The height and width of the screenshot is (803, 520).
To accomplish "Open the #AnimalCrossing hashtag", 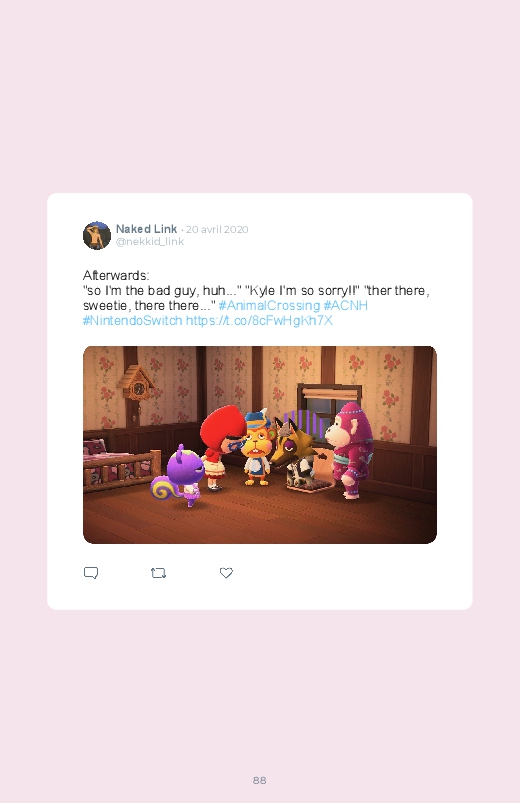I will pos(269,306).
